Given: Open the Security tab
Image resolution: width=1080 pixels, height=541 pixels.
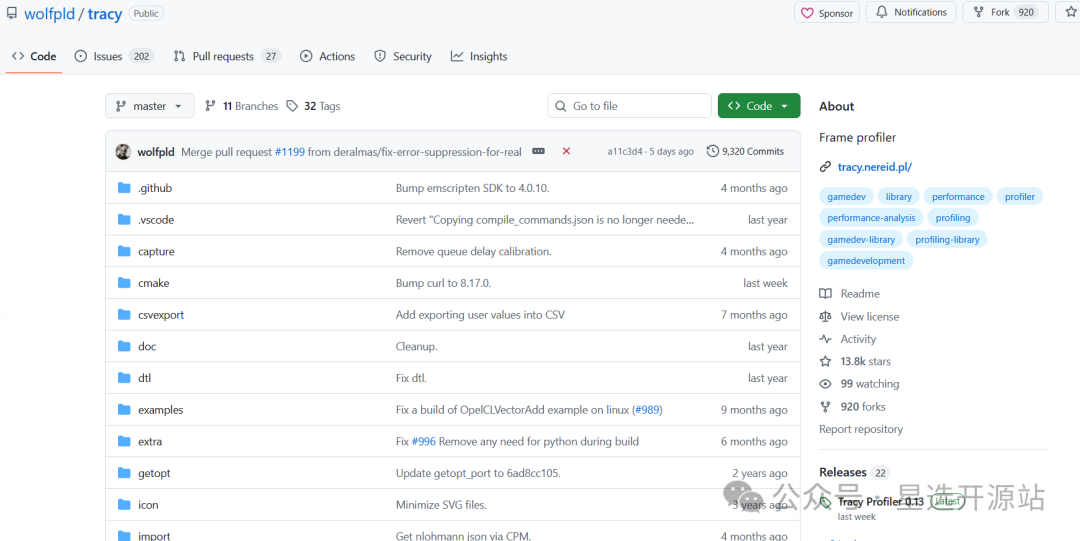Looking at the screenshot, I should pos(403,57).
